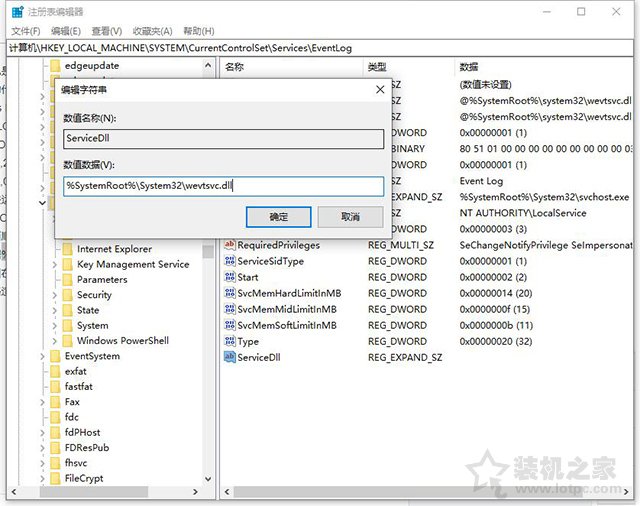Expand the Key Management Service node
Viewport: 640px width, 506px height.
click(x=55, y=265)
